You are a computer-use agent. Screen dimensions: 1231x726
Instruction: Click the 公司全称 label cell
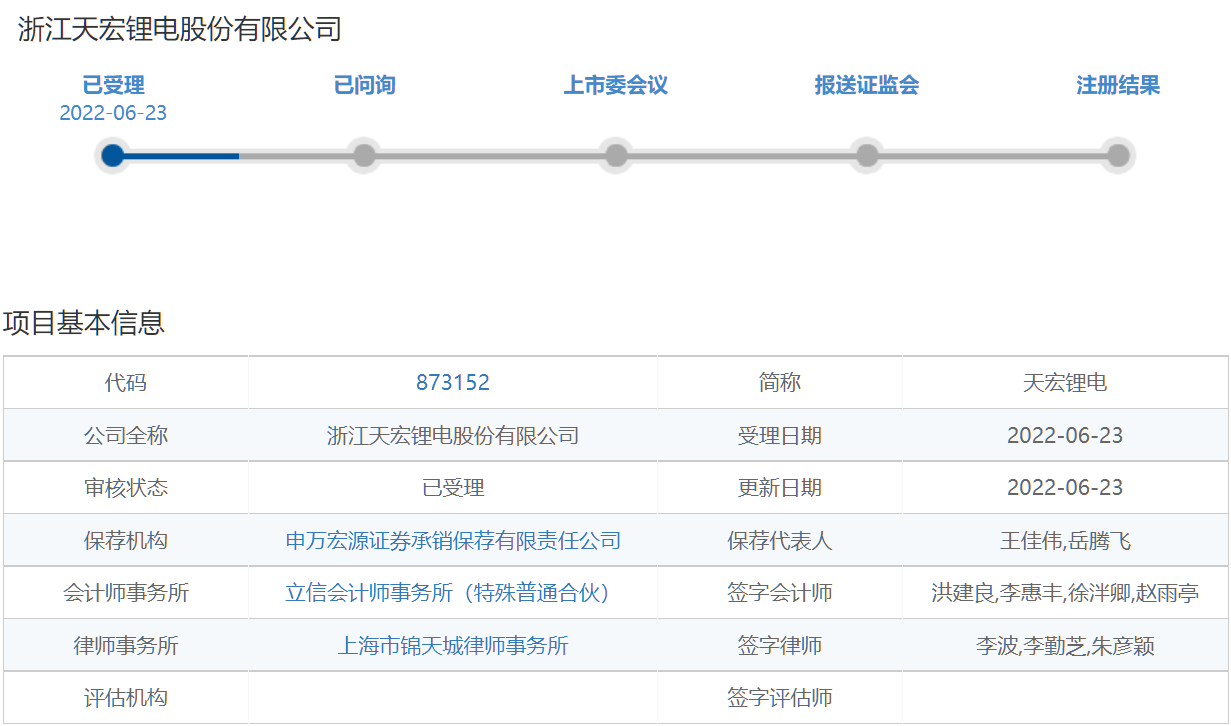coord(126,436)
